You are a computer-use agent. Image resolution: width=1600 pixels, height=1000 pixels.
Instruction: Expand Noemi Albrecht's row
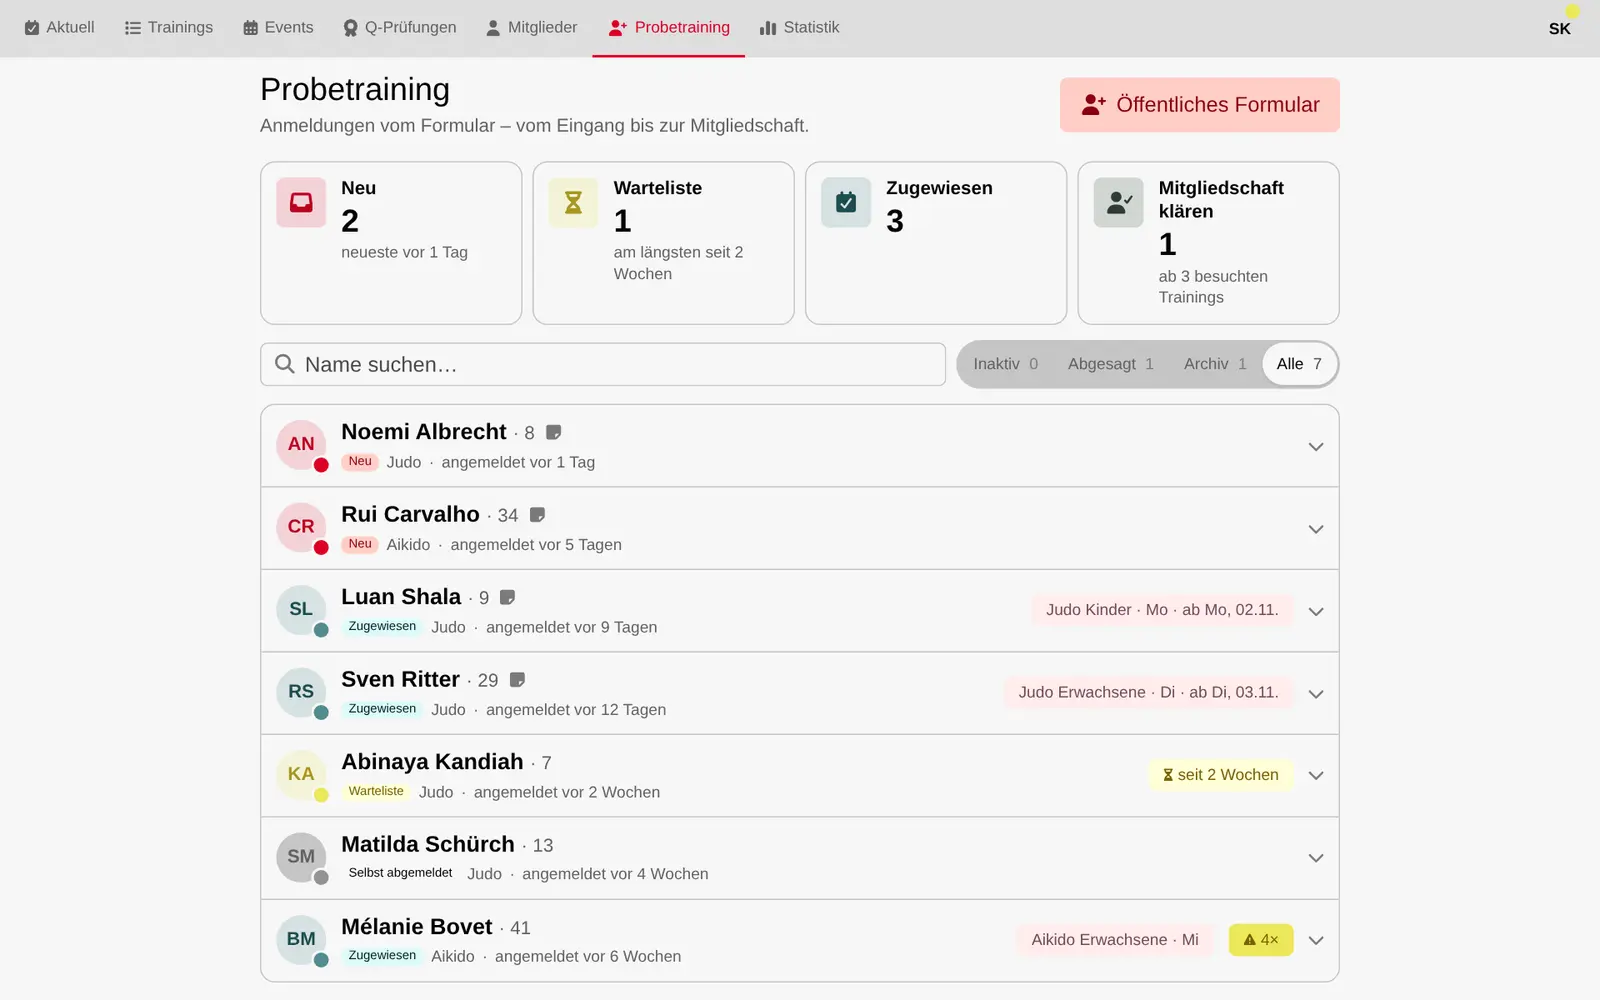(x=1316, y=447)
